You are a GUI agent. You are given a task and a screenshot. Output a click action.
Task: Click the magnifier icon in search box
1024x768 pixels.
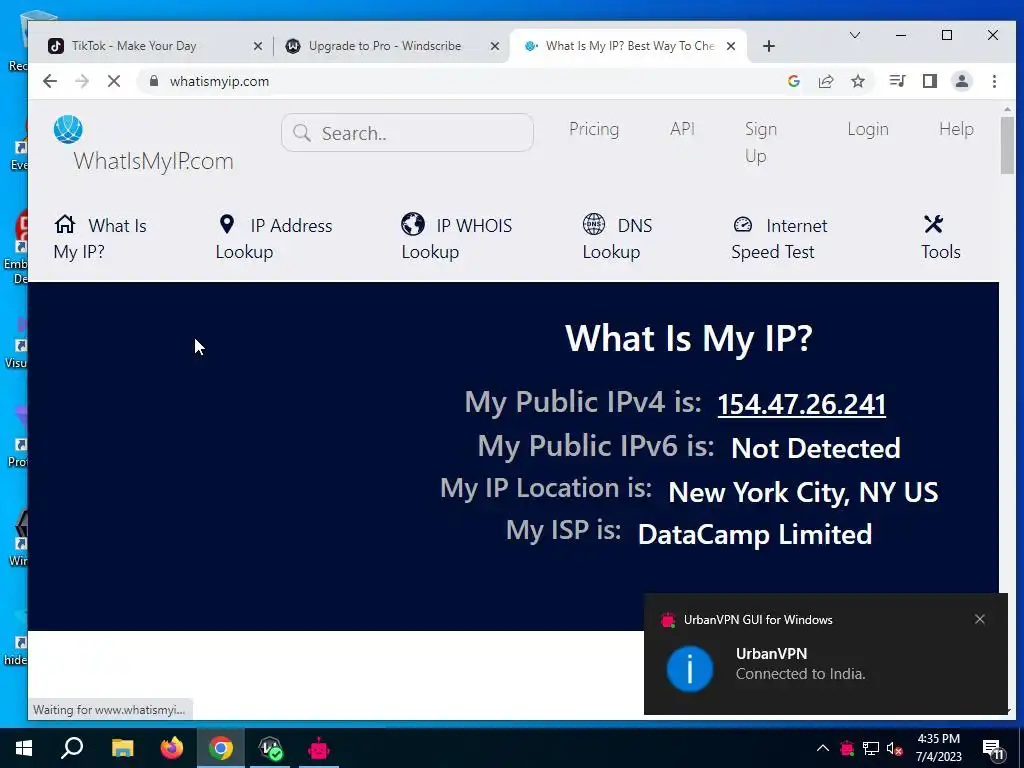pos(302,133)
